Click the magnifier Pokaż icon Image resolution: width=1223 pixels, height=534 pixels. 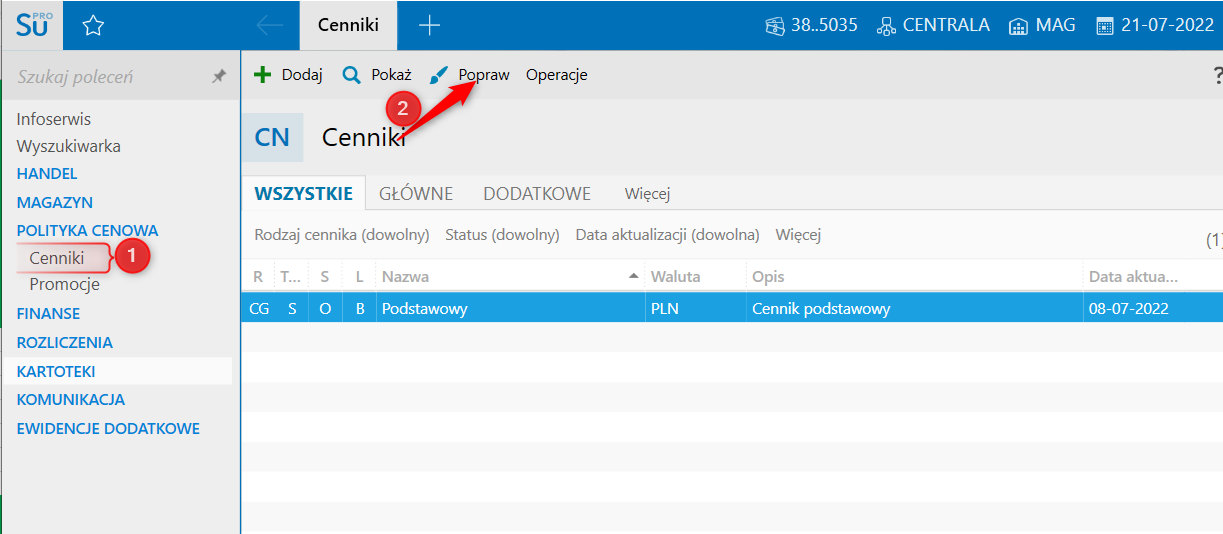351,75
